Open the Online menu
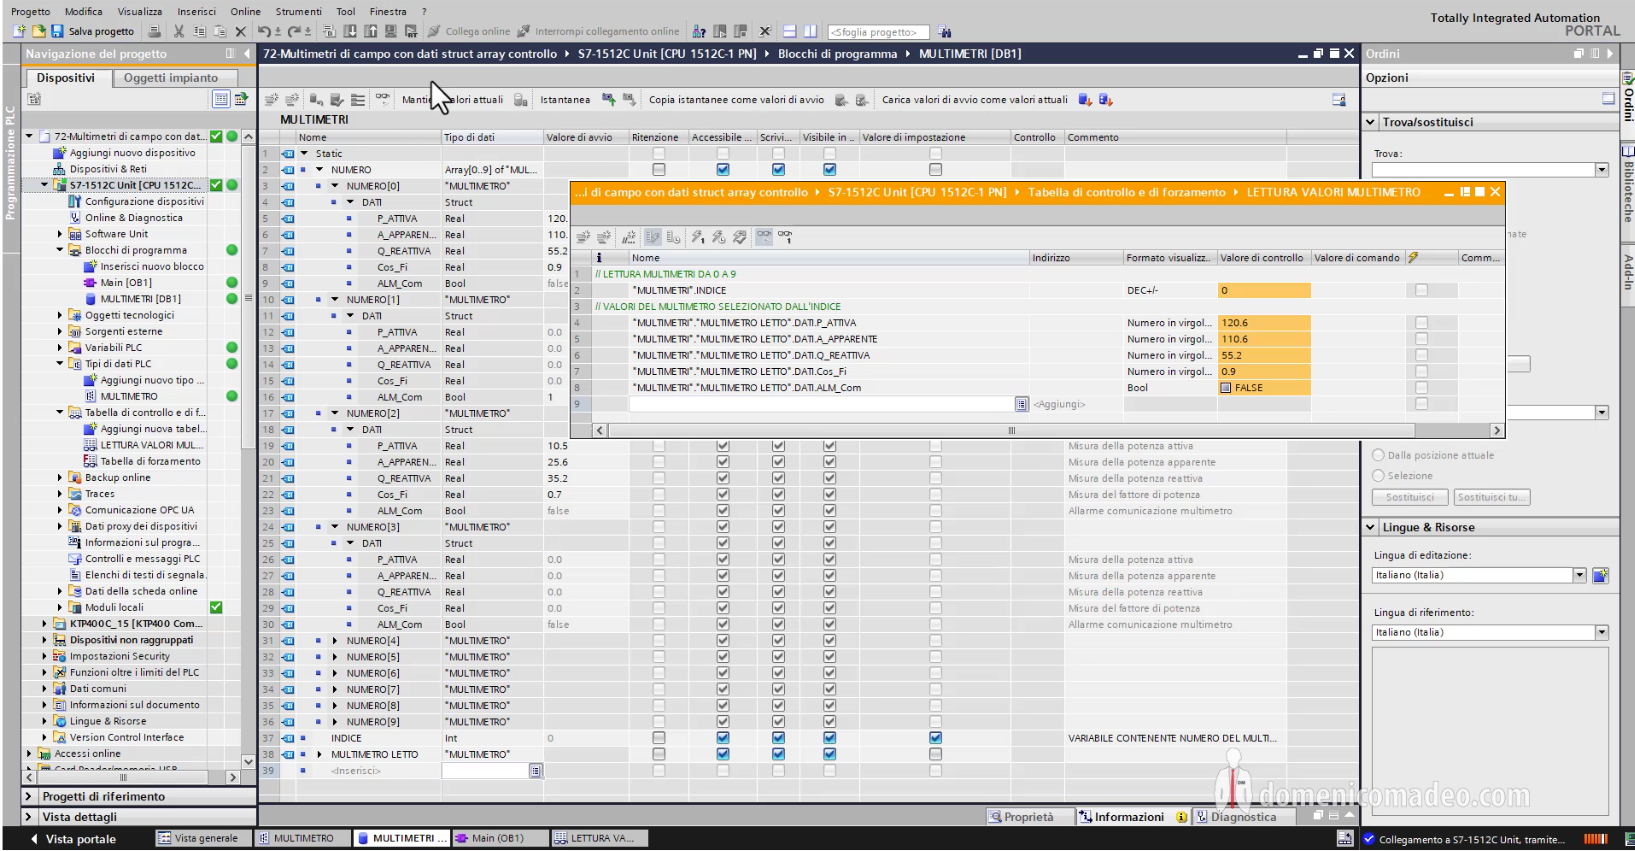 (x=245, y=12)
